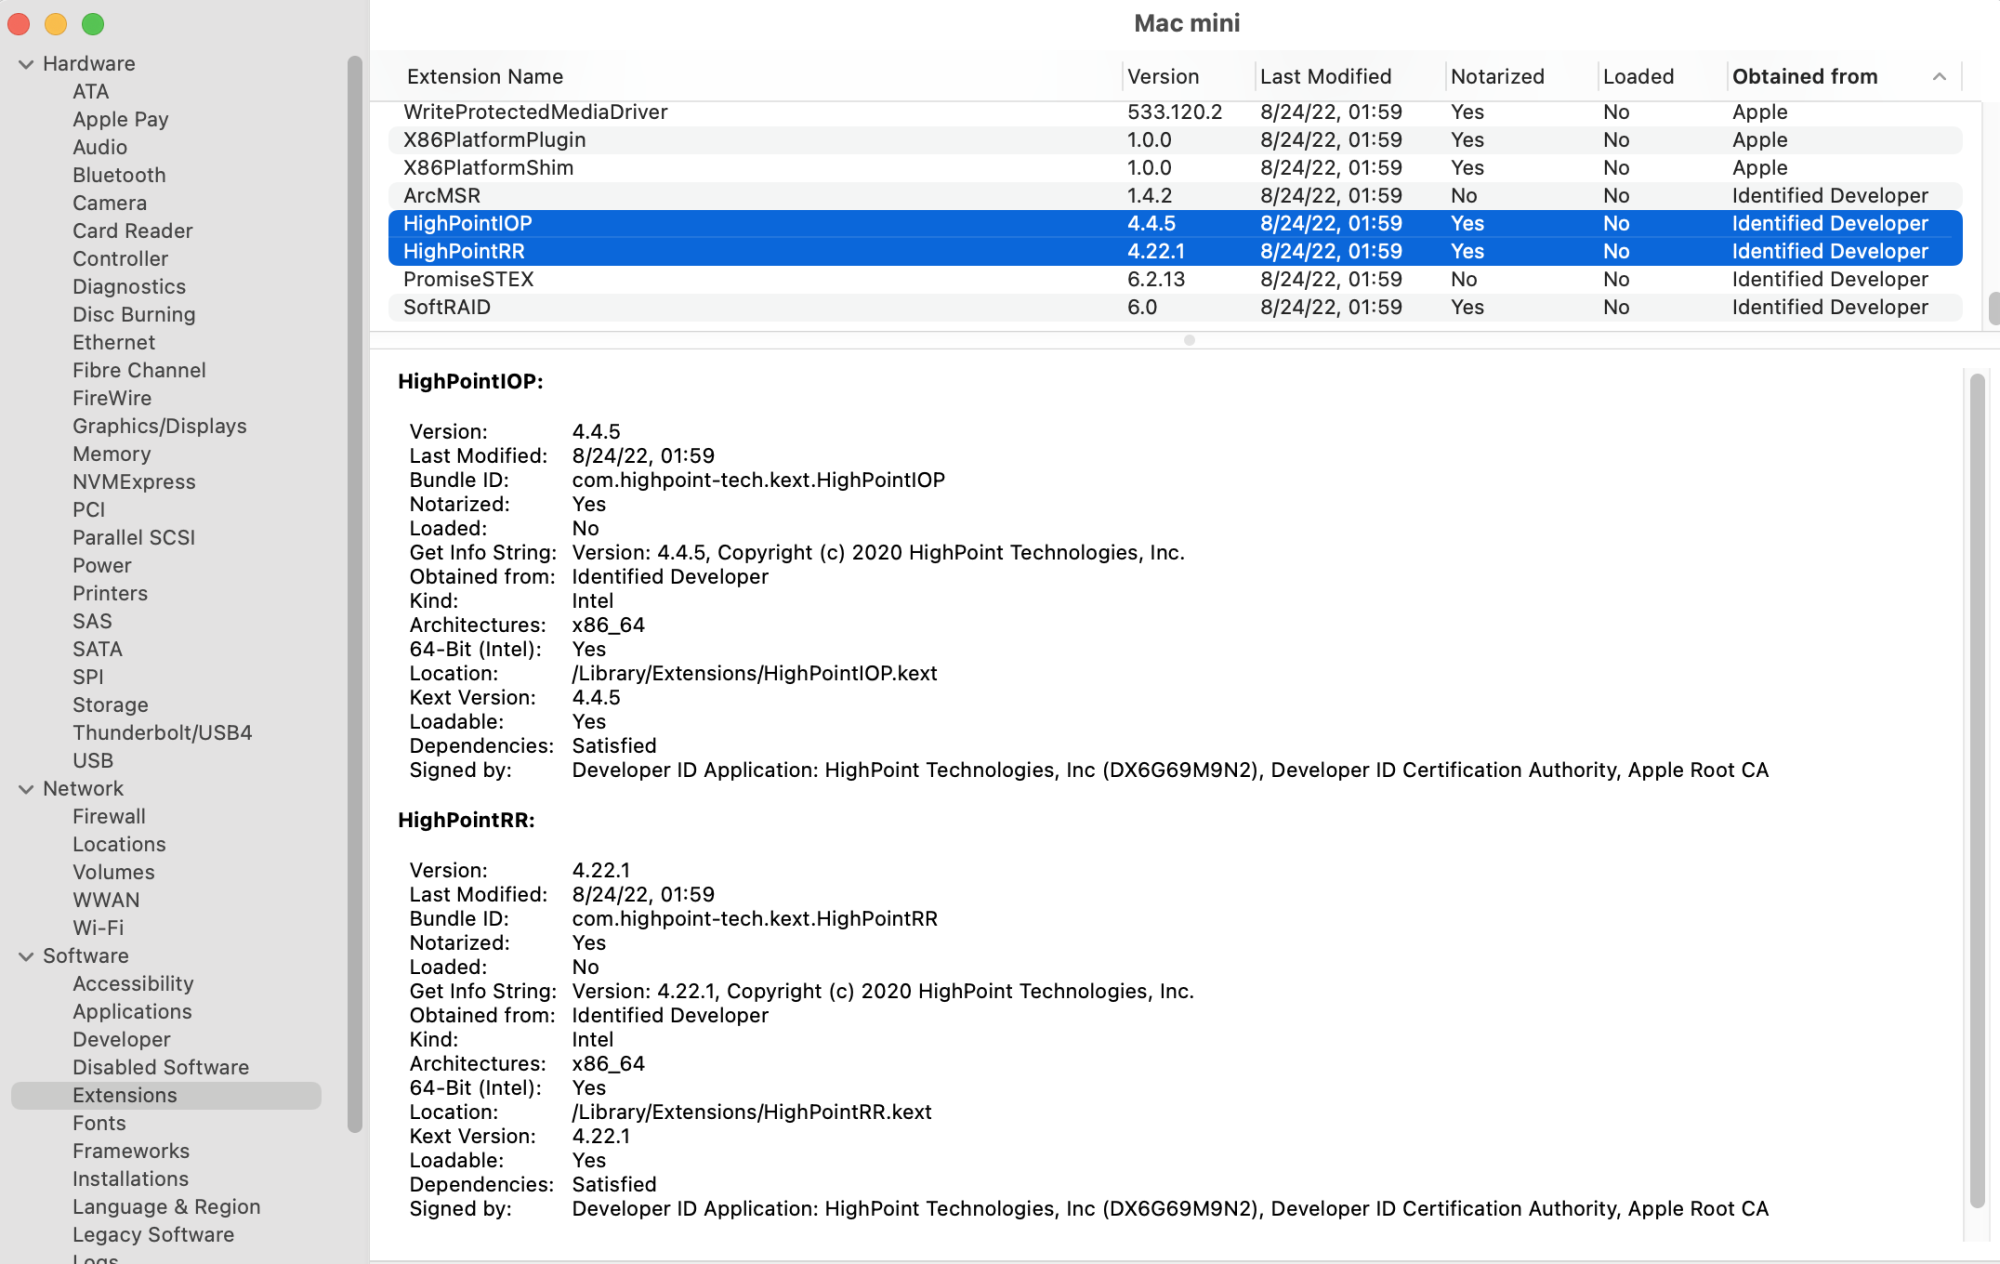
Task: Select PCI in the sidebar
Action: [88, 510]
